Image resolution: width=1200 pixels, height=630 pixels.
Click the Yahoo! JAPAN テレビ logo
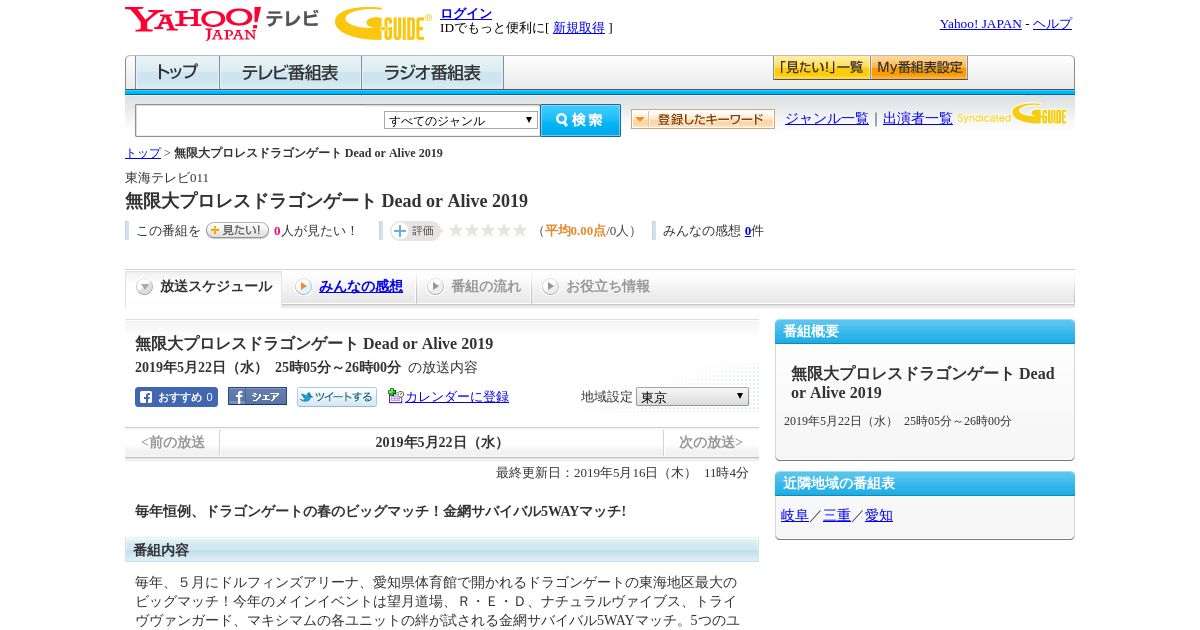pos(222,23)
